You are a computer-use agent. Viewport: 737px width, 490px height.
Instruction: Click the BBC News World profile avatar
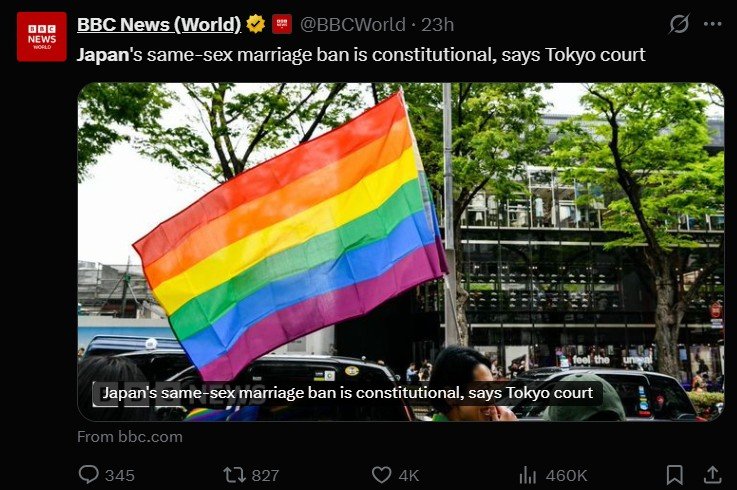[x=41, y=37]
